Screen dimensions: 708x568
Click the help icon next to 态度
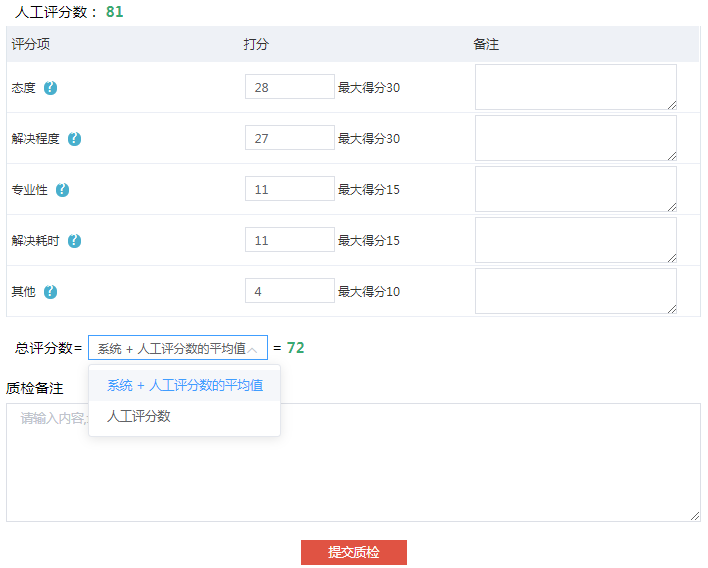(x=51, y=88)
